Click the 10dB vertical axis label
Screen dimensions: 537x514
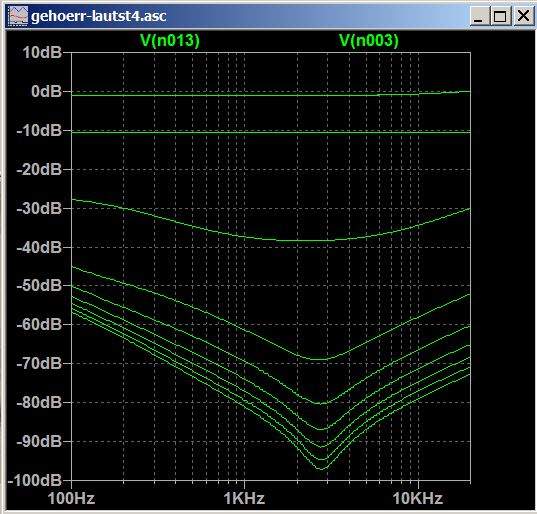(x=42, y=53)
